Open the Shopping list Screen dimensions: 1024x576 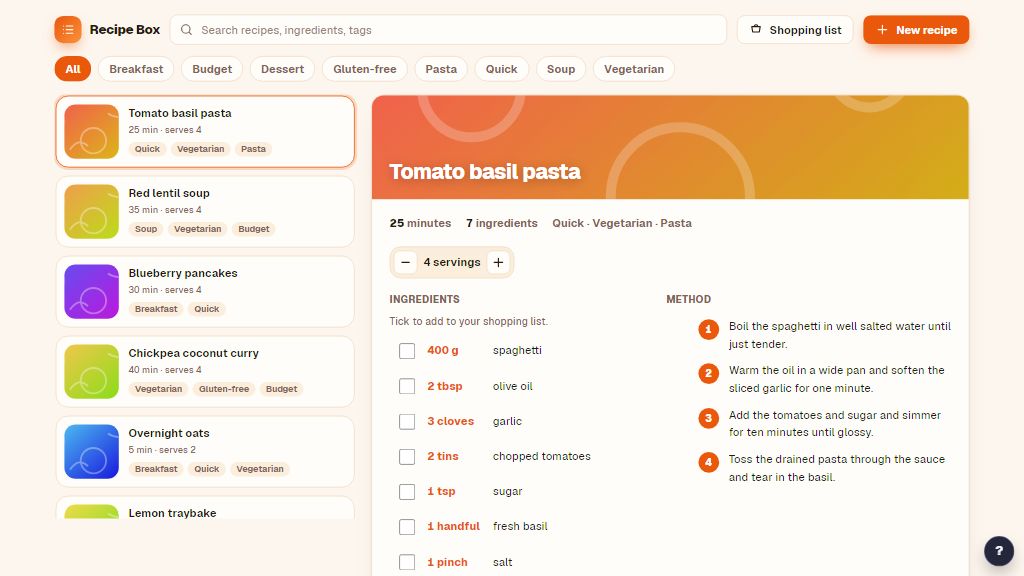[x=795, y=30]
